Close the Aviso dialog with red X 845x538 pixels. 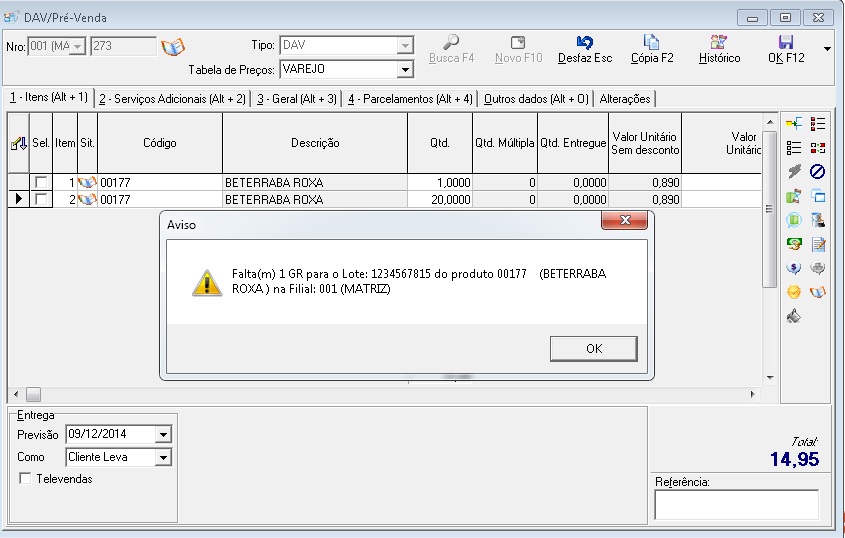pyautogui.click(x=625, y=220)
